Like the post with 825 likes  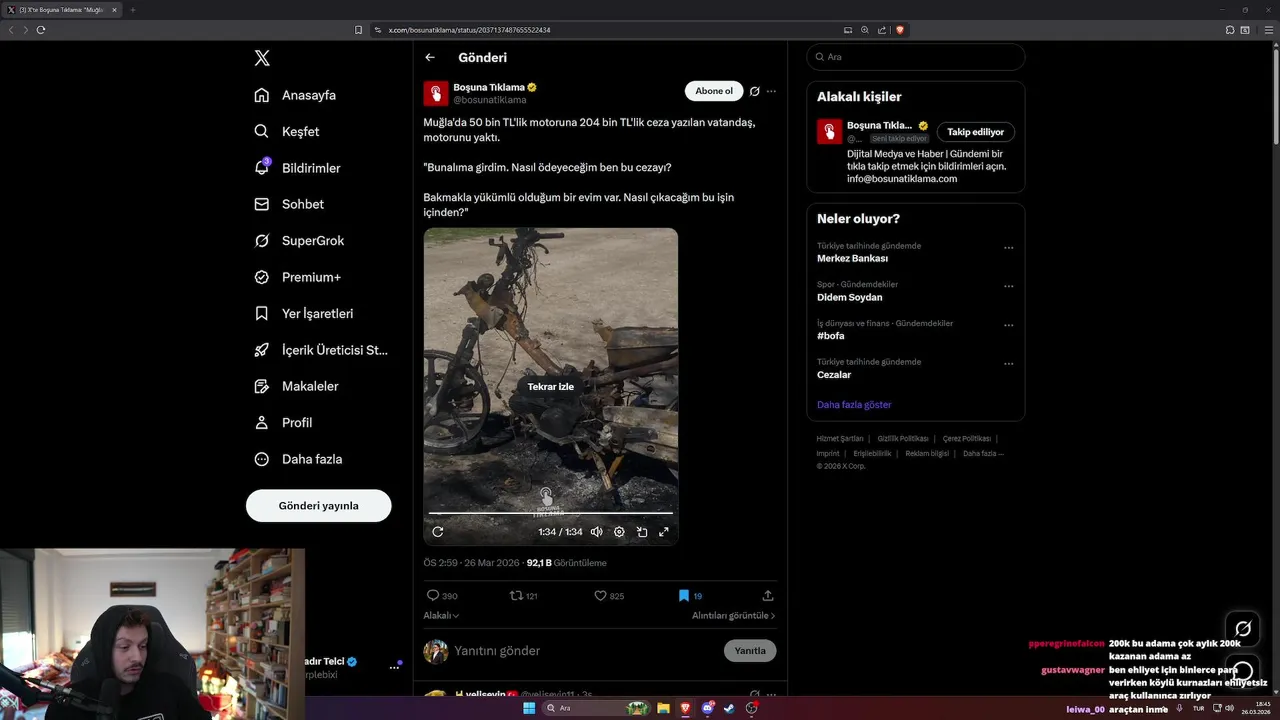pos(609,595)
